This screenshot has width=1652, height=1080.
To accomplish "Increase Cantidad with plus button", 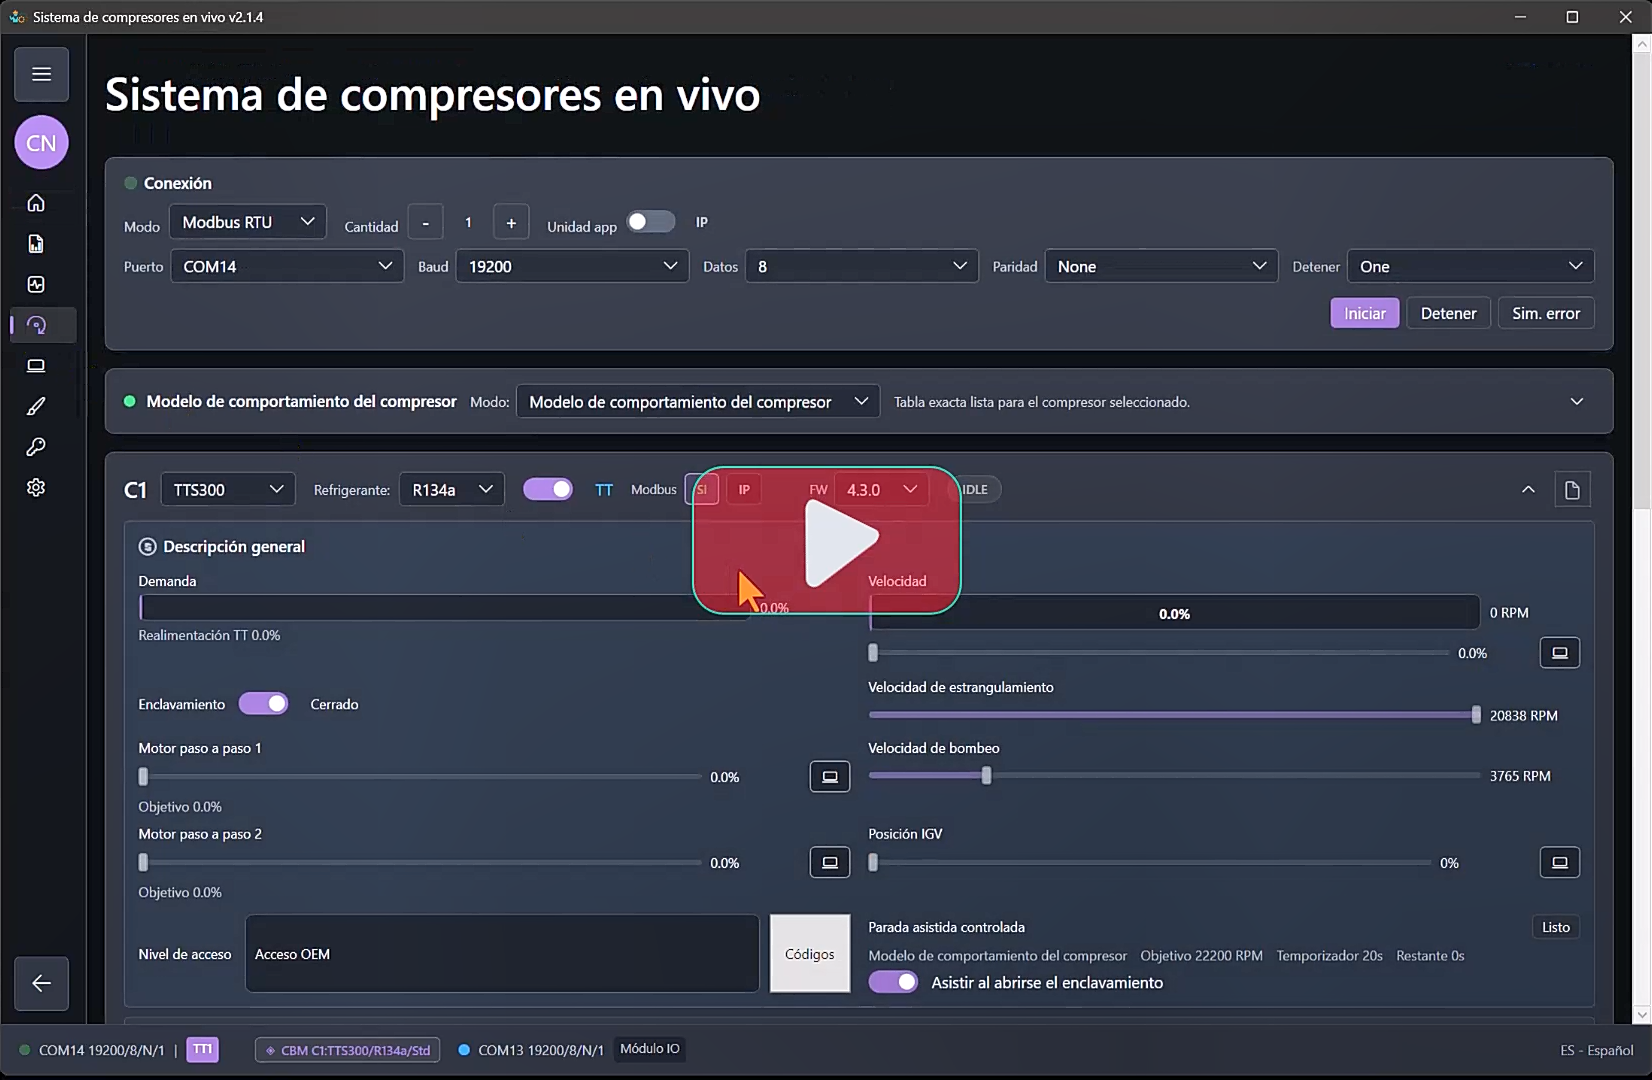I will tap(511, 223).
